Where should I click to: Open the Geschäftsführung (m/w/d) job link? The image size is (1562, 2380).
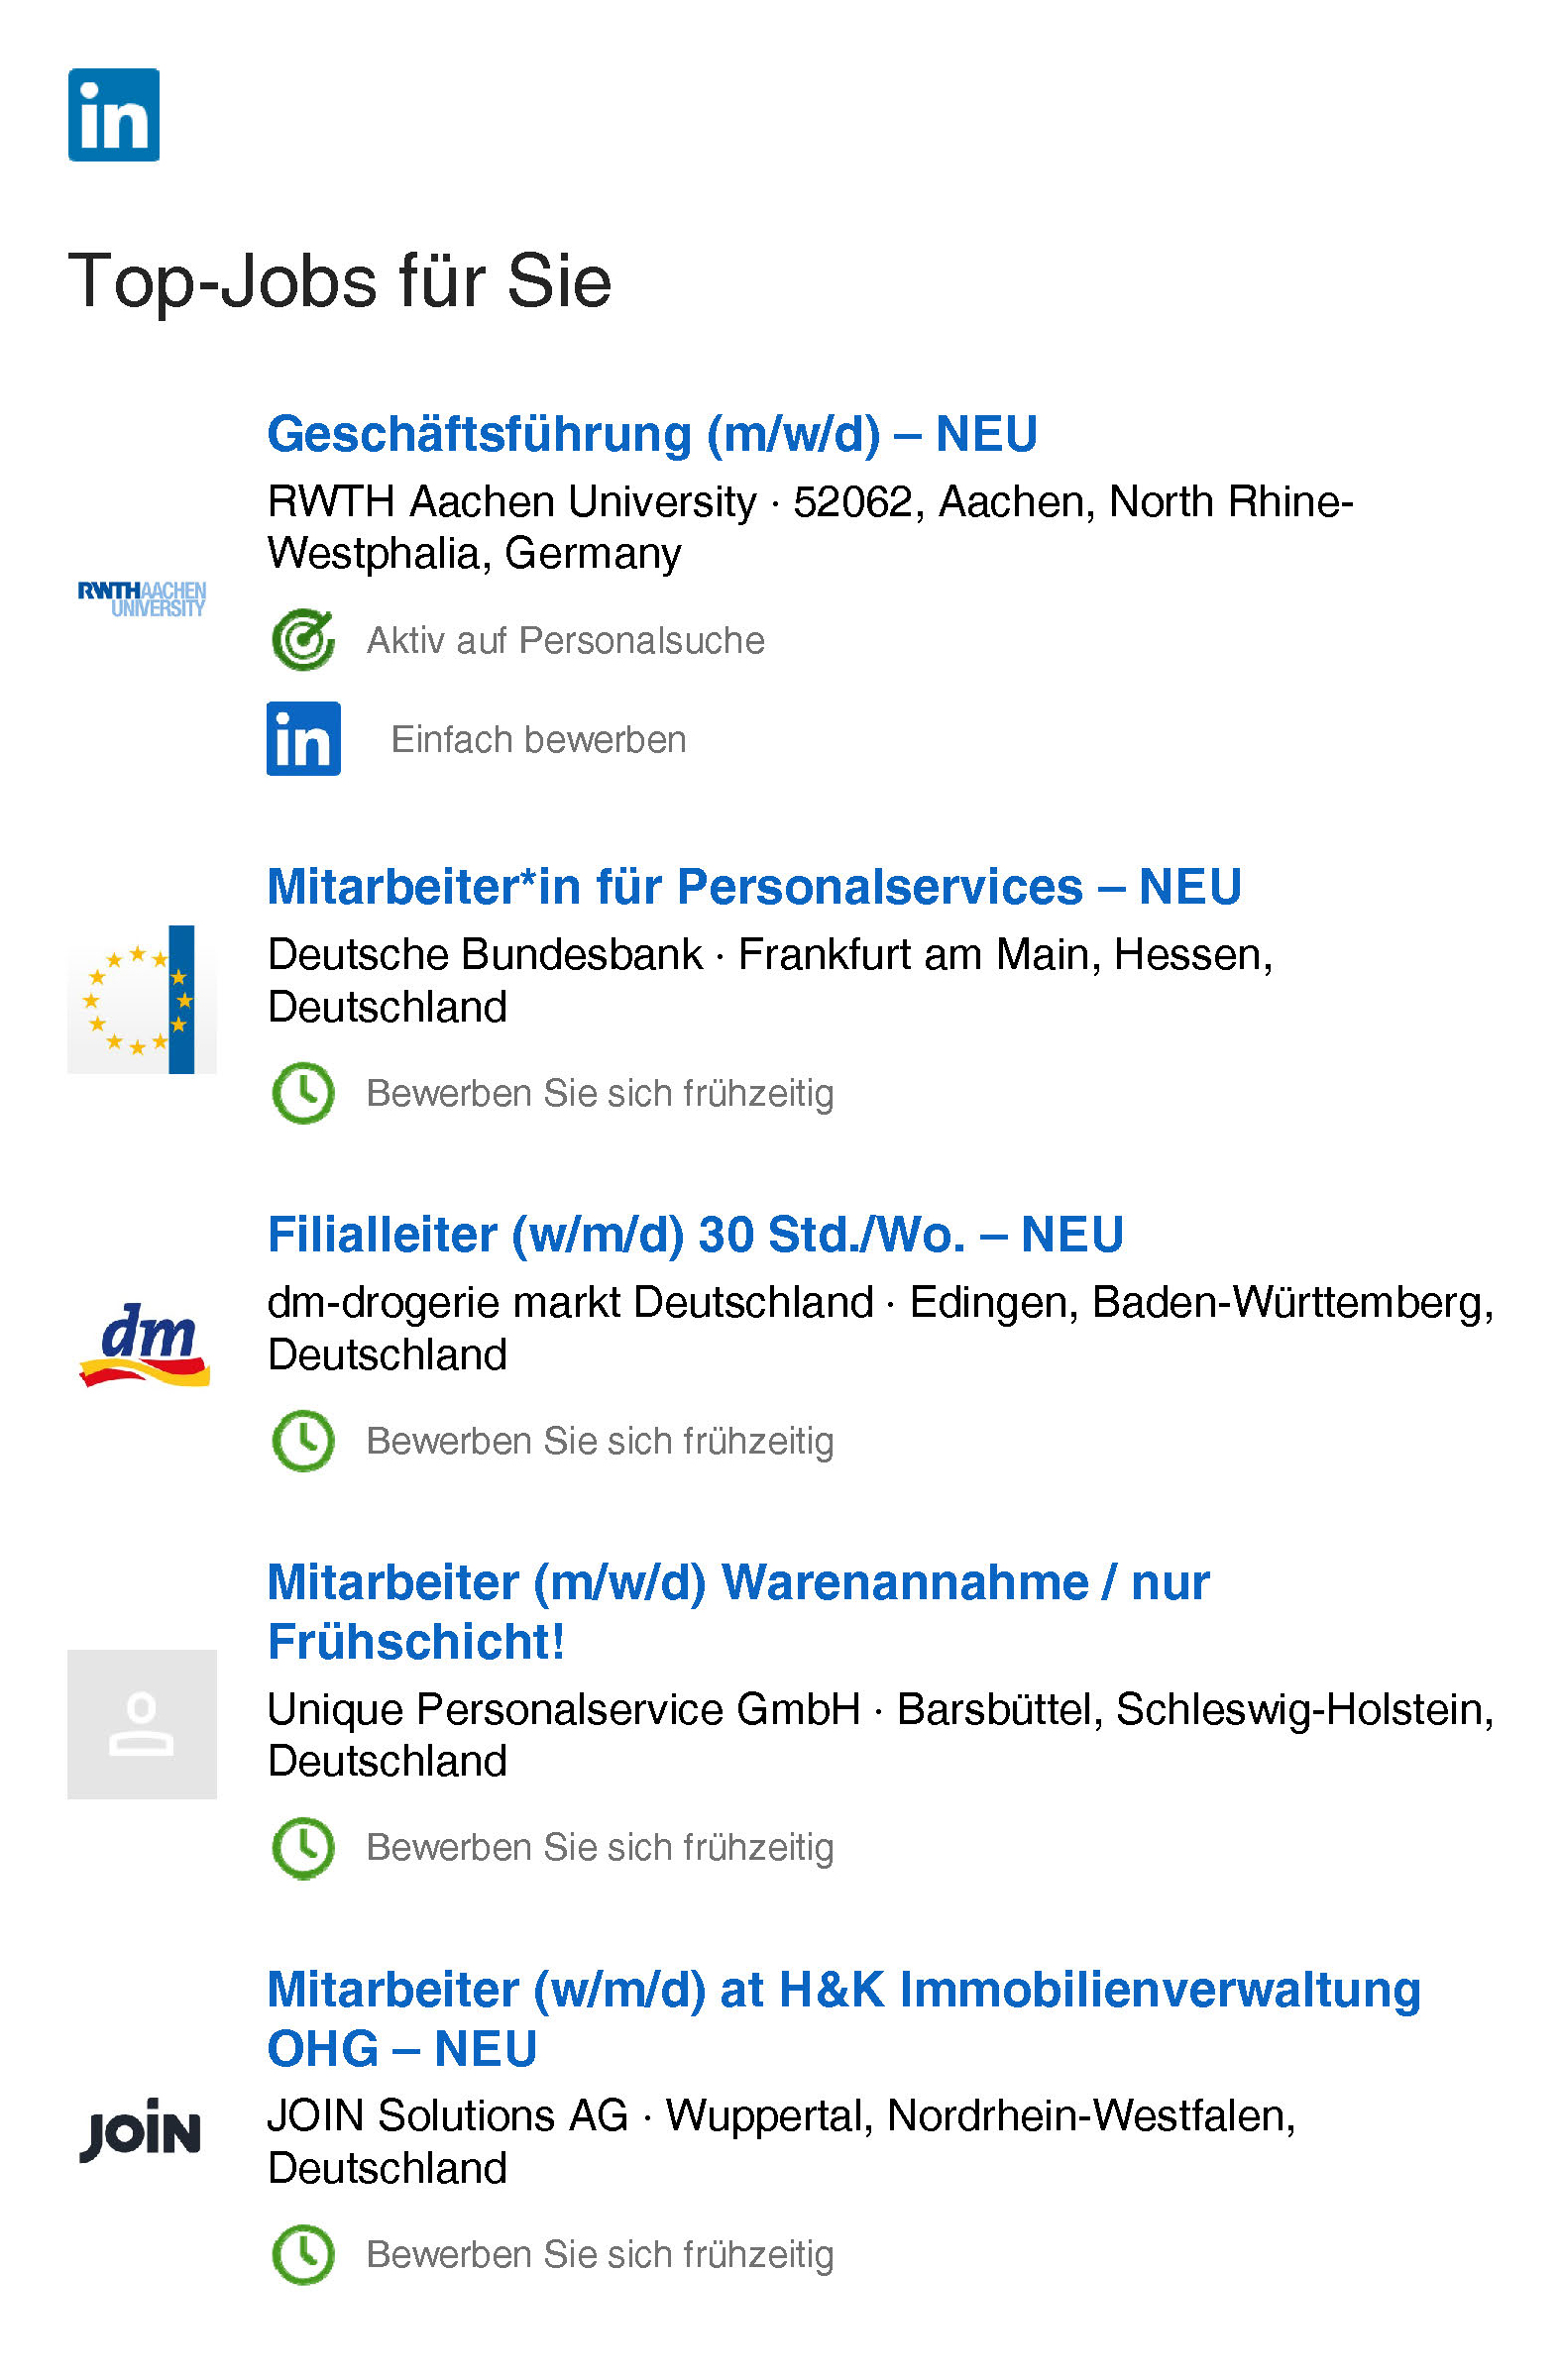(x=651, y=434)
